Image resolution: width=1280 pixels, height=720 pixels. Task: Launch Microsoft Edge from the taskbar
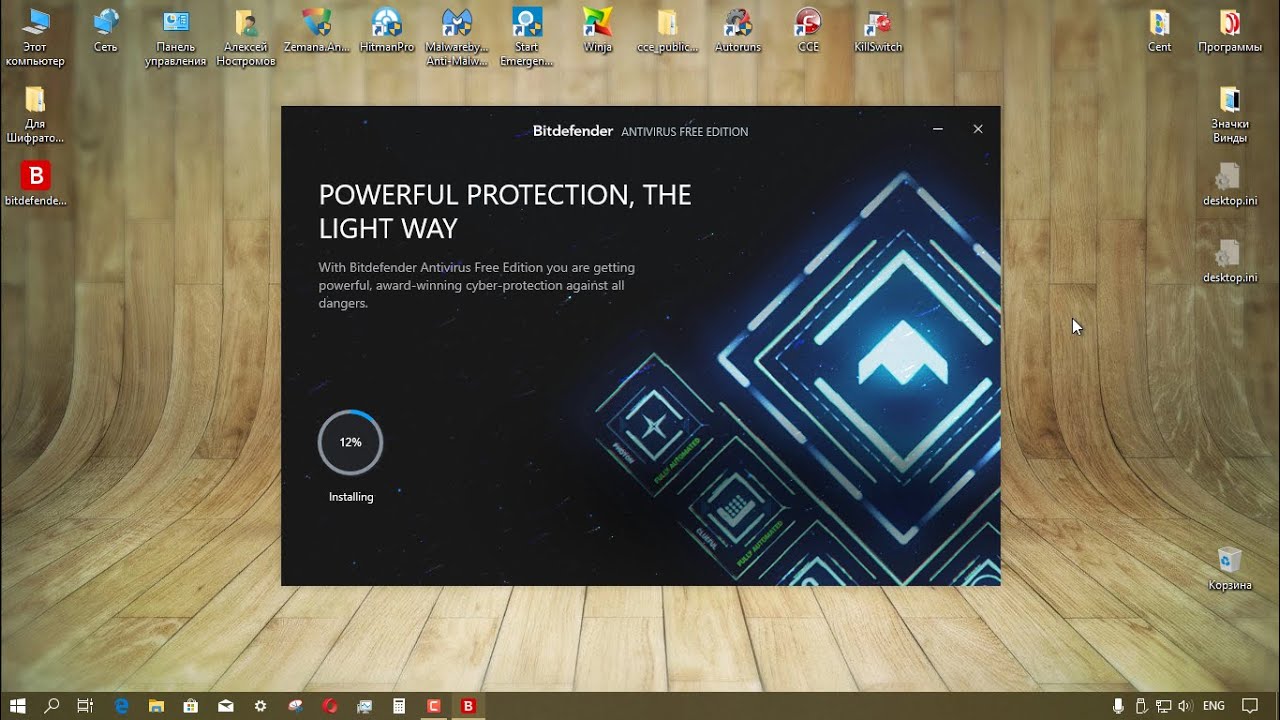[x=122, y=706]
